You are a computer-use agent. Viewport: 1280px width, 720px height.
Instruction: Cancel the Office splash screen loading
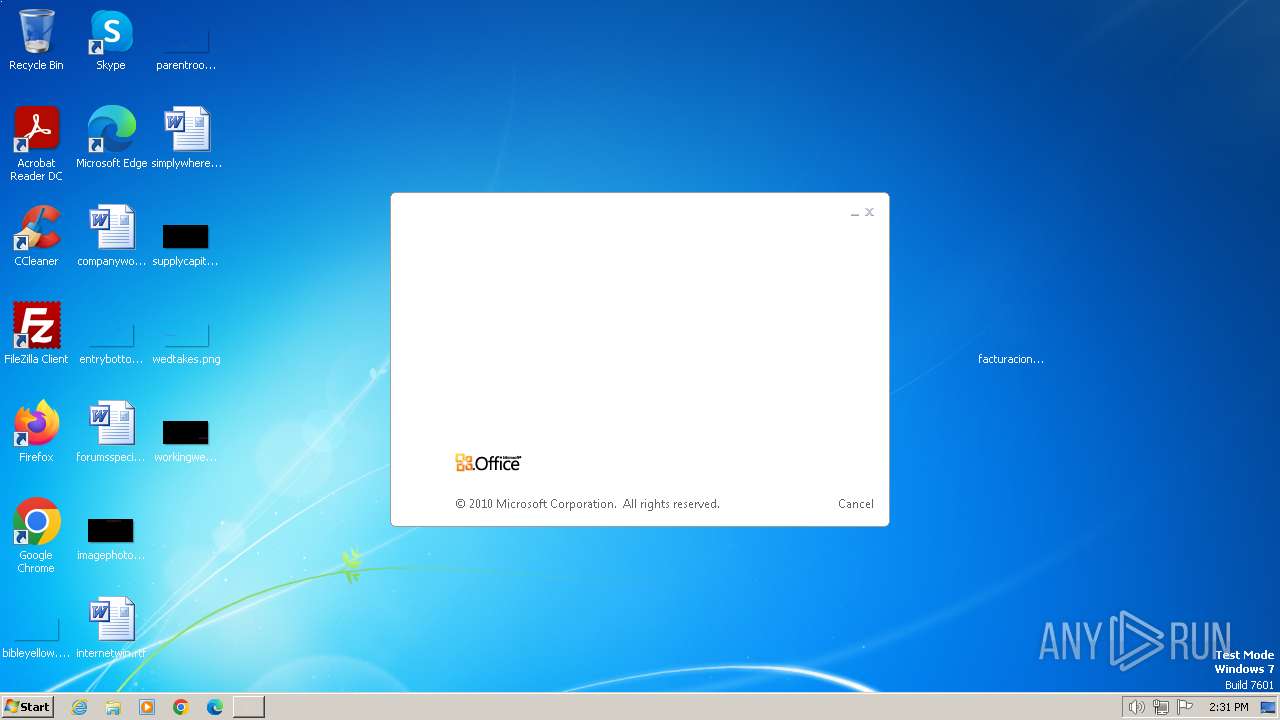click(x=855, y=504)
